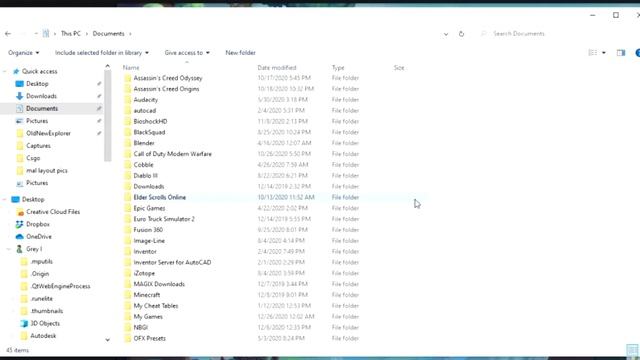Select the Autodesk folder in the tree
Screen dimensions: 640x360
(x=43, y=336)
